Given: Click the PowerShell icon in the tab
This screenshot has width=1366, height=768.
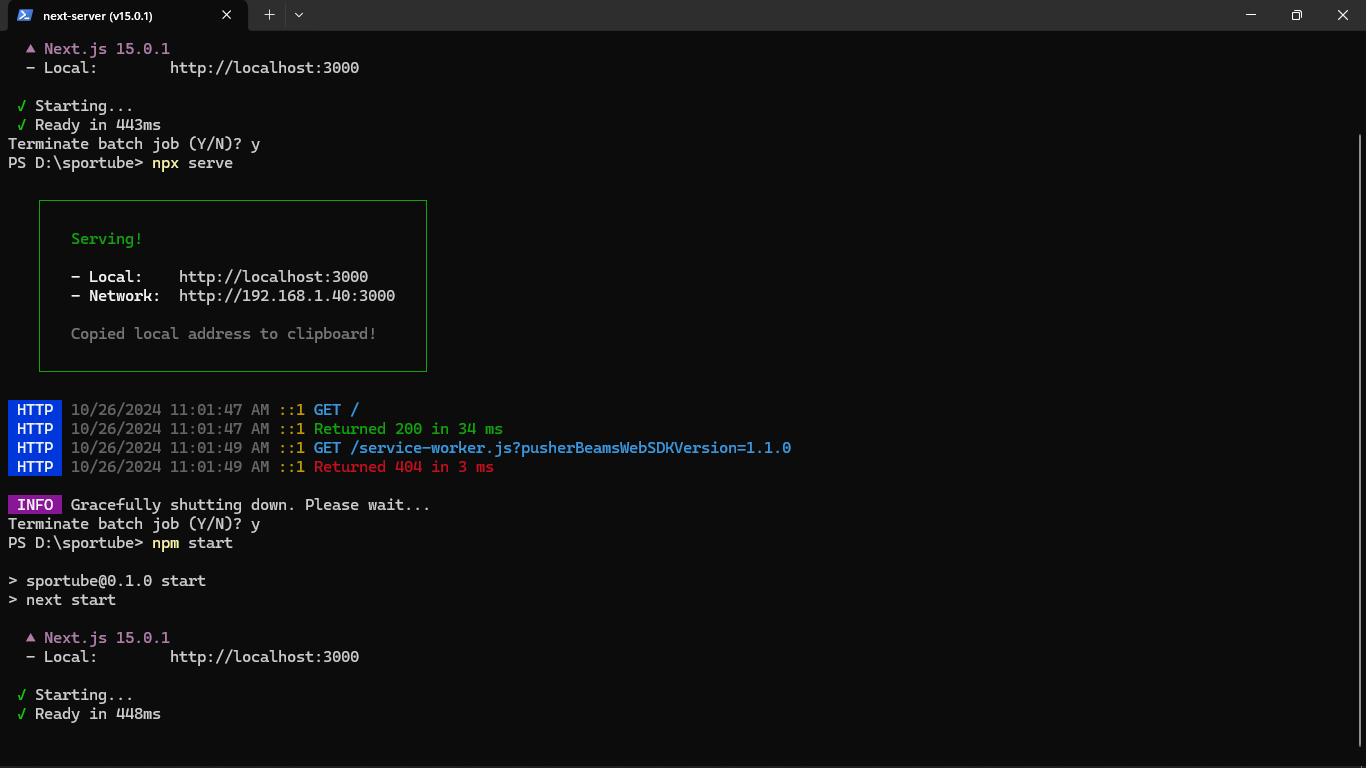Looking at the screenshot, I should point(24,15).
